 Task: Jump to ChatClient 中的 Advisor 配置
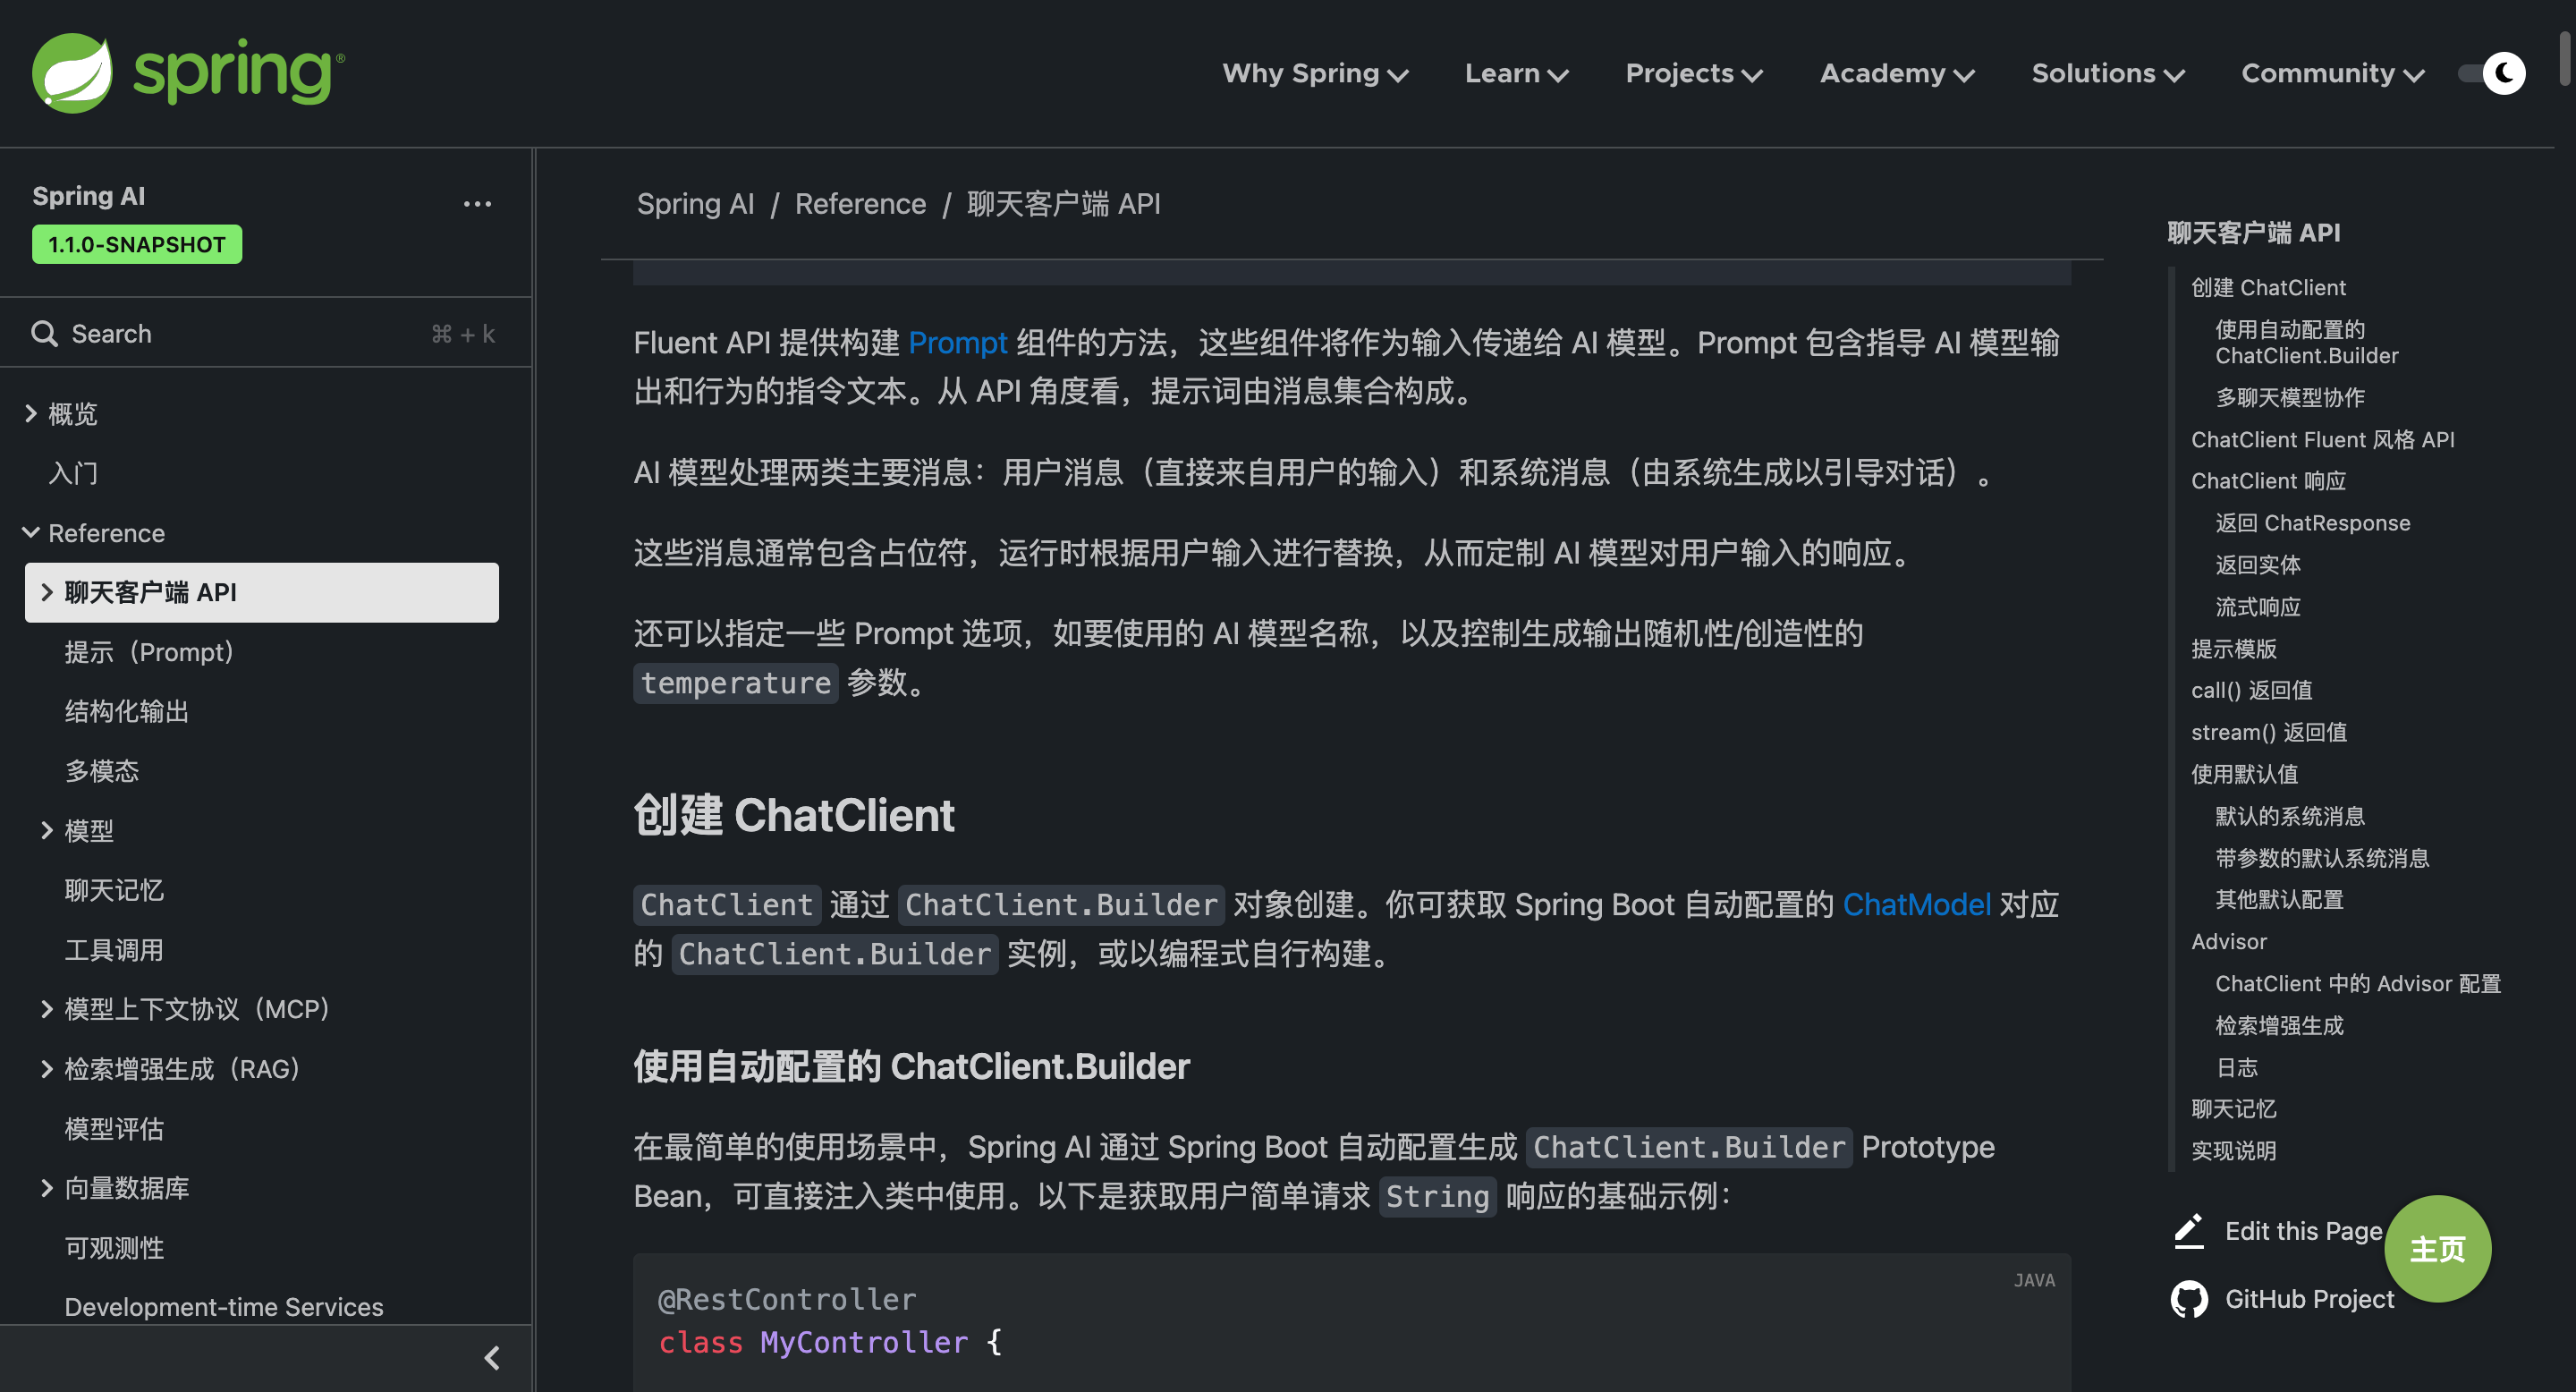(x=2357, y=982)
